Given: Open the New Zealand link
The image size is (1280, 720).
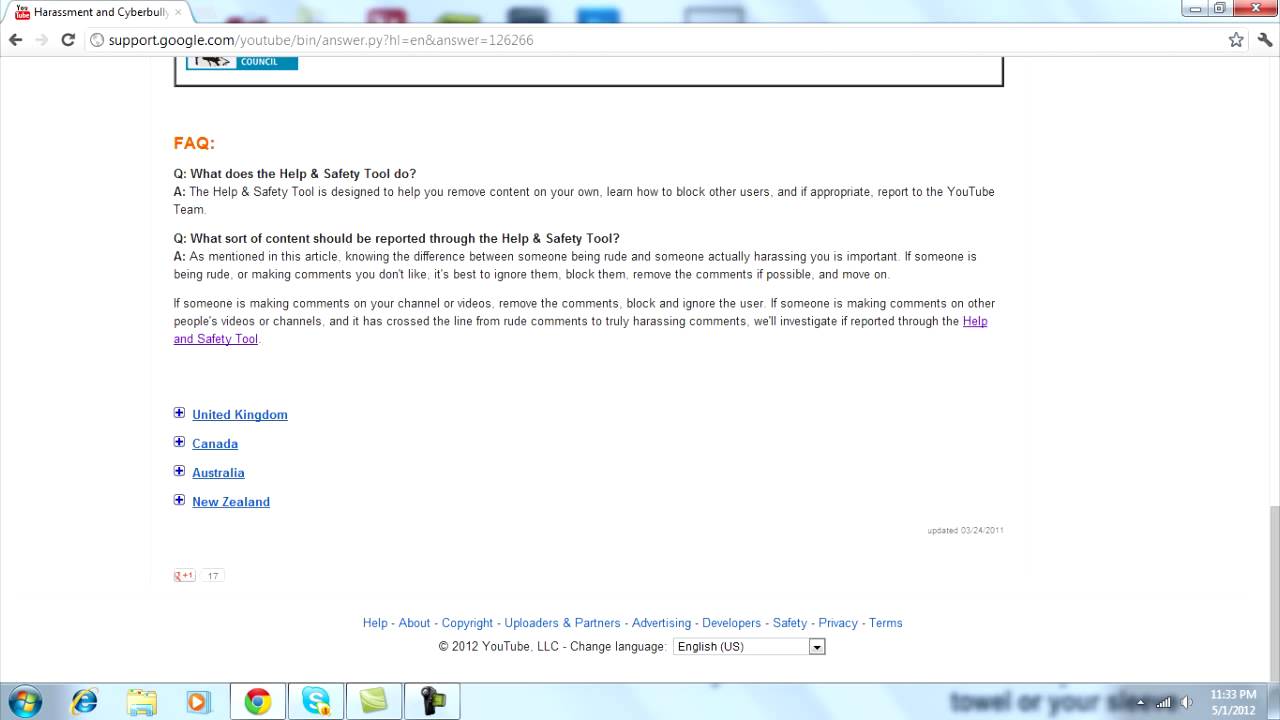Looking at the screenshot, I should pos(231,502).
